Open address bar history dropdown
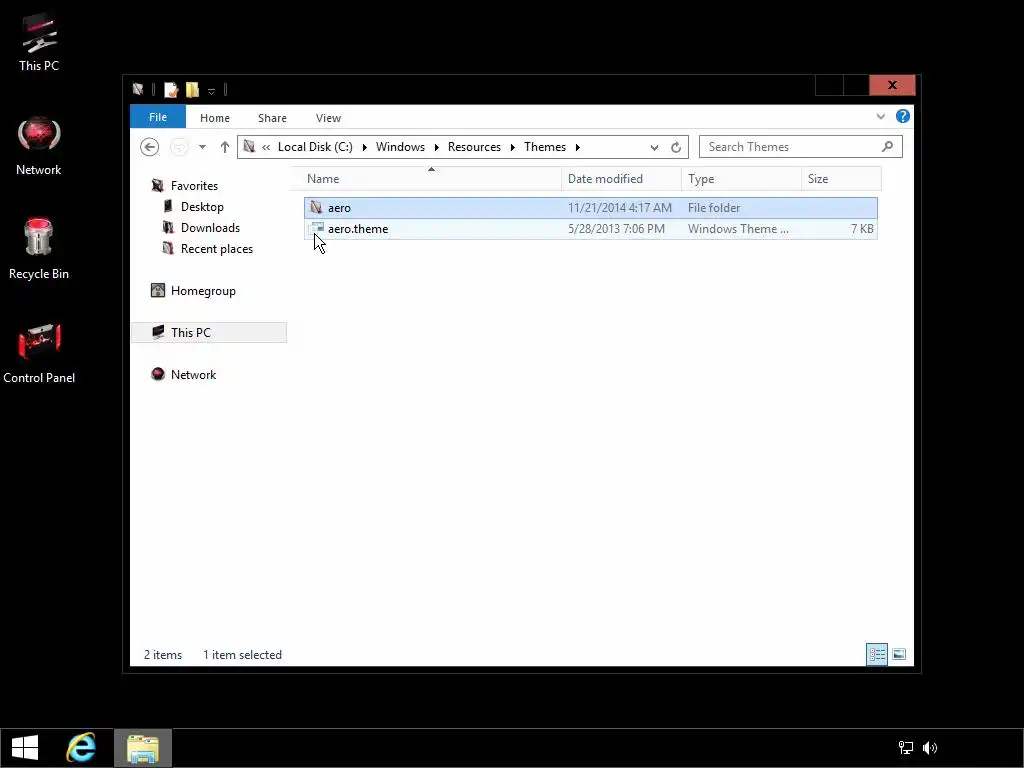The image size is (1024, 768). (654, 148)
